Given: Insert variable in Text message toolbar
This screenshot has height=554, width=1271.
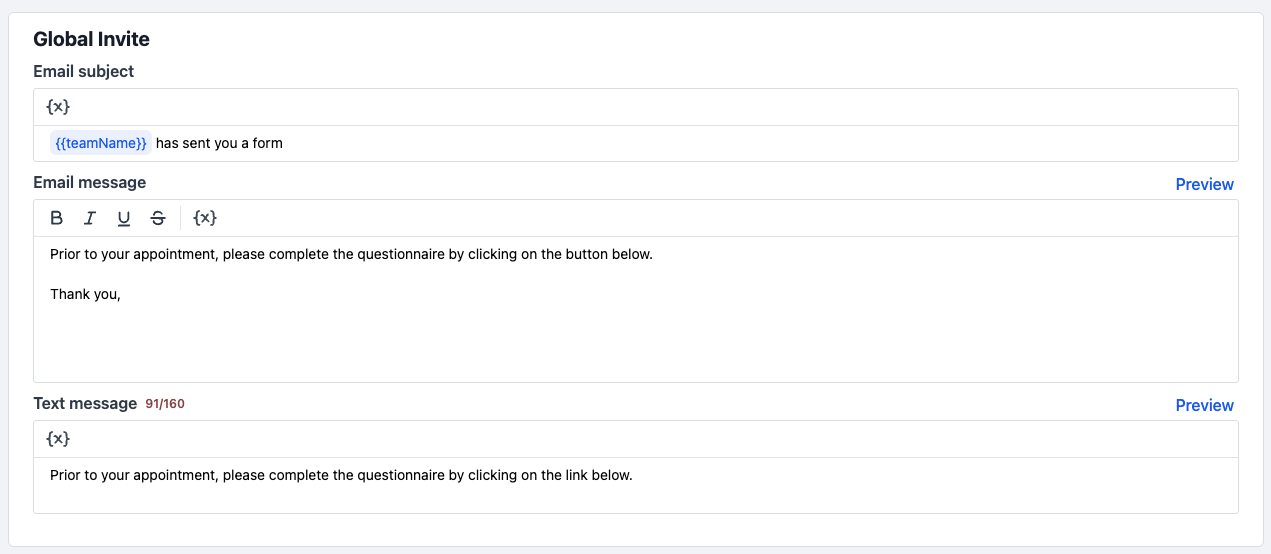Looking at the screenshot, I should coord(58,439).
